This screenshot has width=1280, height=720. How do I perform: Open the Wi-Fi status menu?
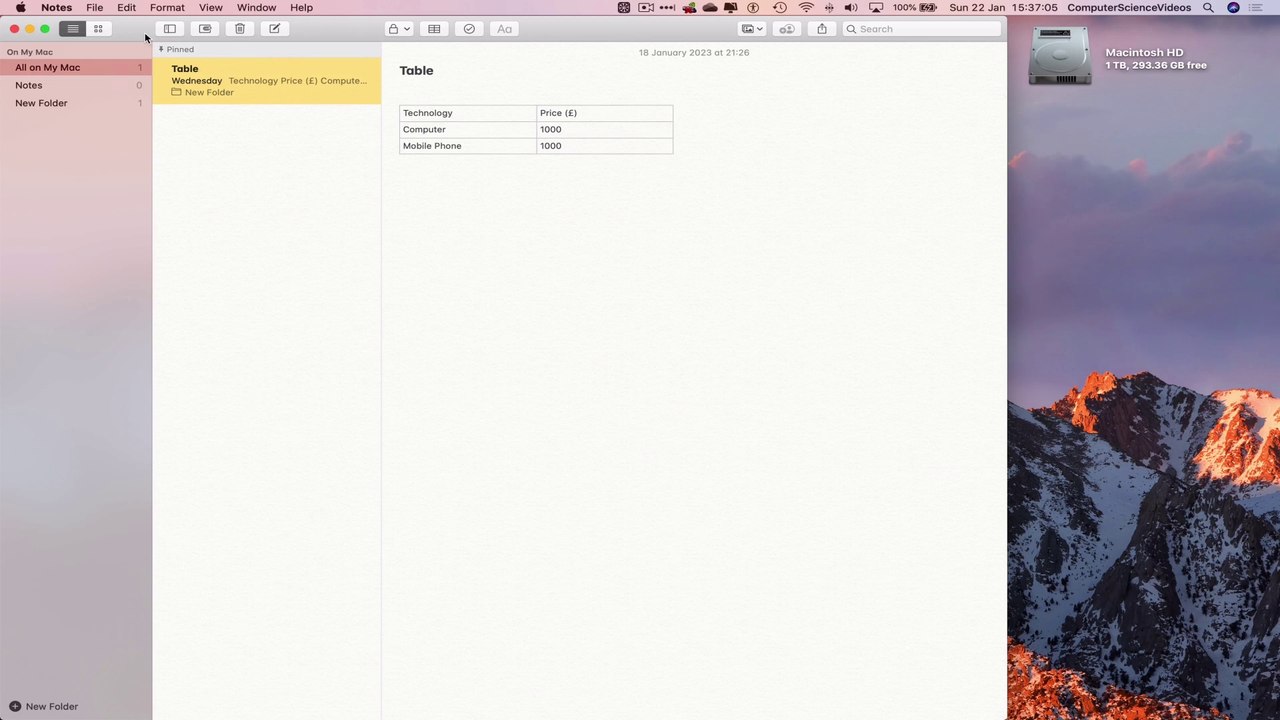point(806,7)
